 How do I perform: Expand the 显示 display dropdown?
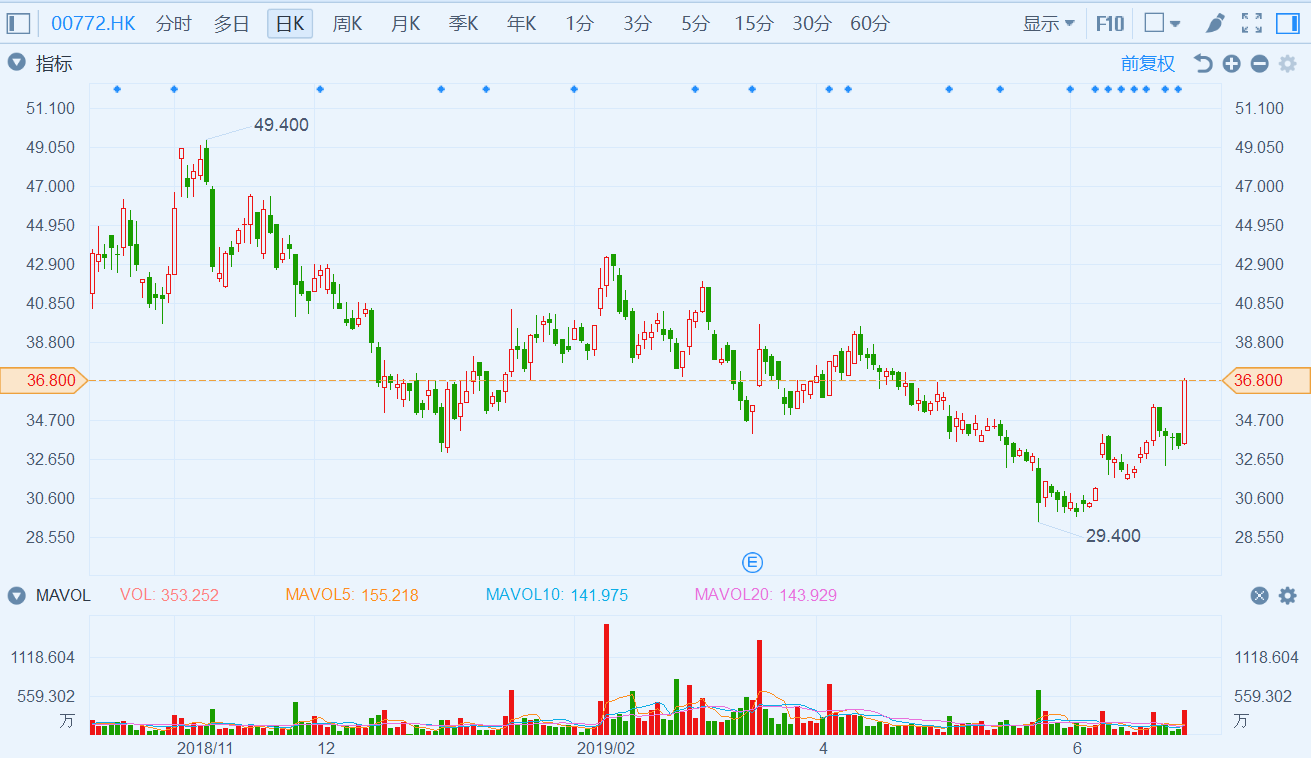1048,23
